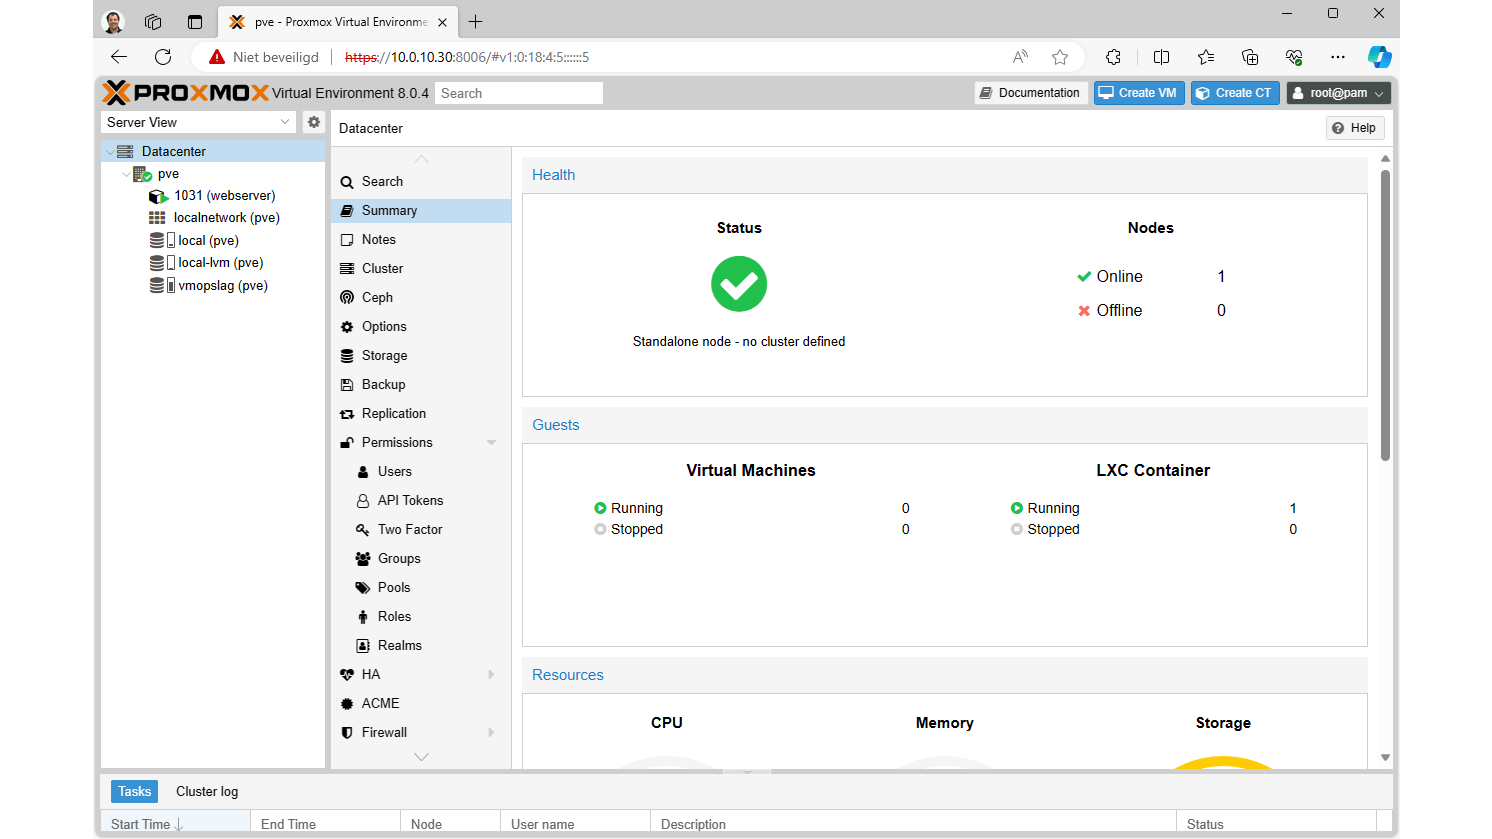Open the Replication menu item

tap(420, 414)
